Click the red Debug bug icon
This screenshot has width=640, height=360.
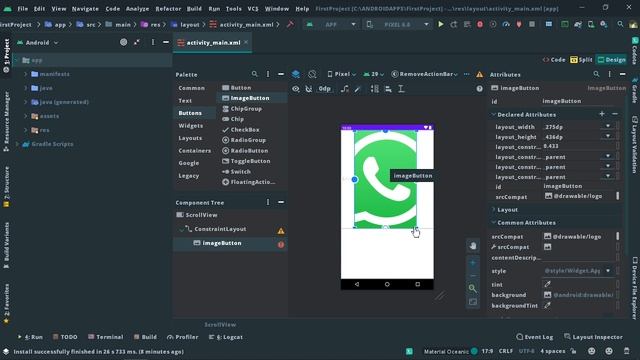click(480, 24)
